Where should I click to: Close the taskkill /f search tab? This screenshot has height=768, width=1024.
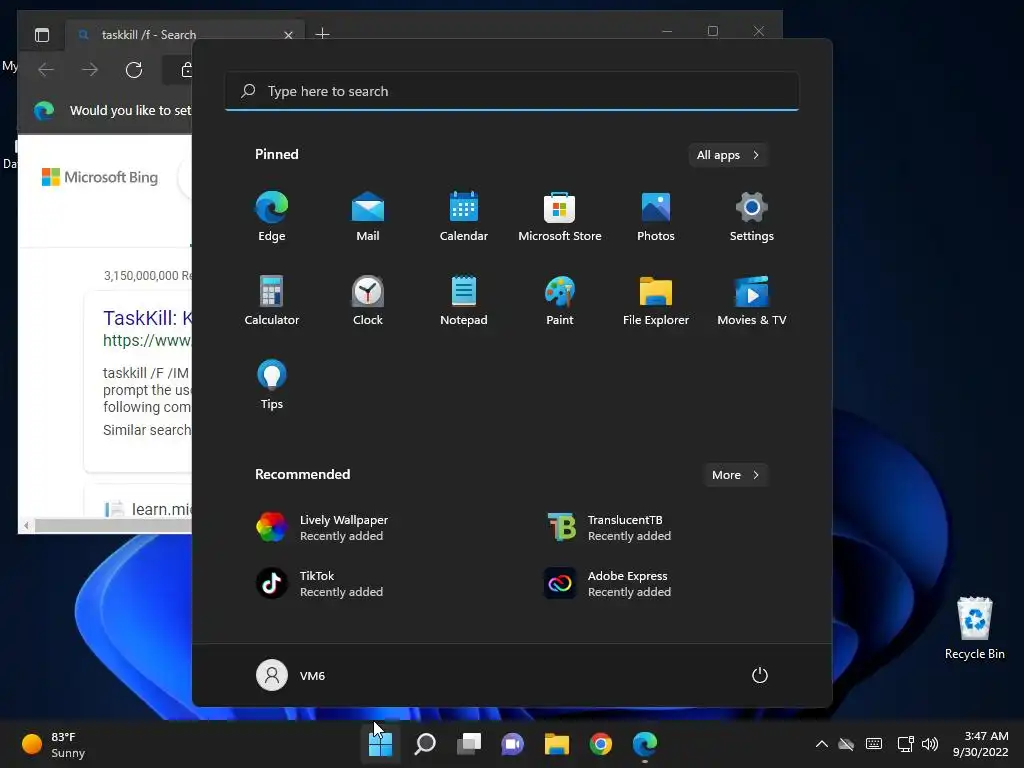pyautogui.click(x=288, y=35)
